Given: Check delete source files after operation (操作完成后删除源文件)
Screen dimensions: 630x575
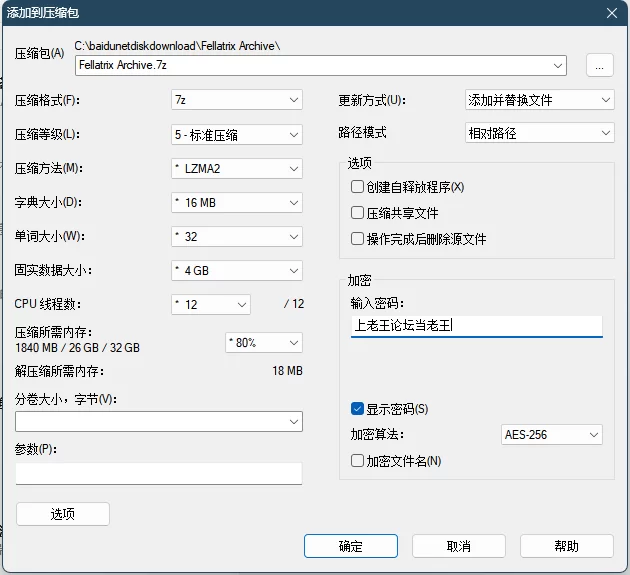Looking at the screenshot, I should pos(358,239).
